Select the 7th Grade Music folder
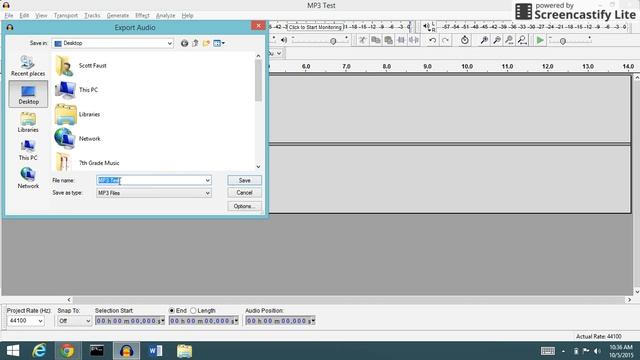The image size is (640, 360). point(87,162)
